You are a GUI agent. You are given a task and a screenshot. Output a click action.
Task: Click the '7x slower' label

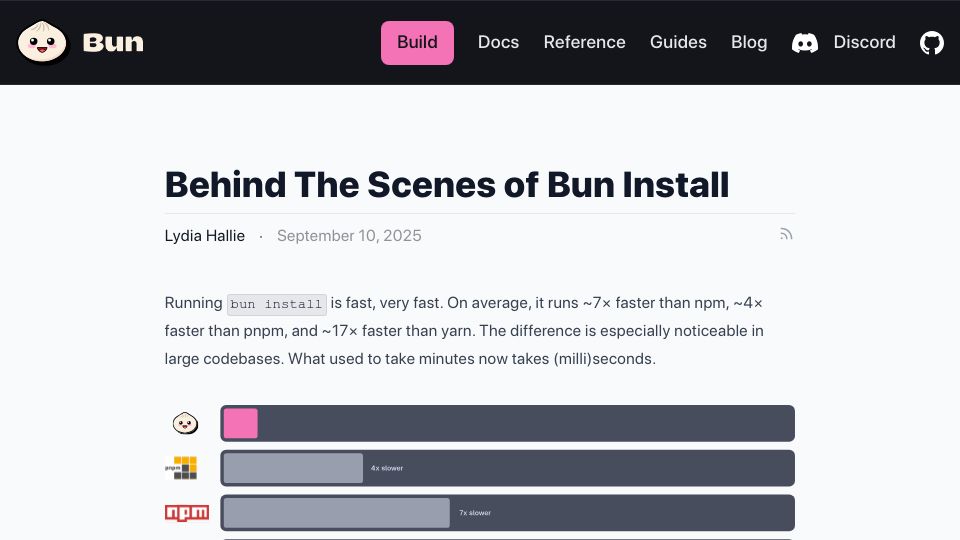pyautogui.click(x=475, y=513)
